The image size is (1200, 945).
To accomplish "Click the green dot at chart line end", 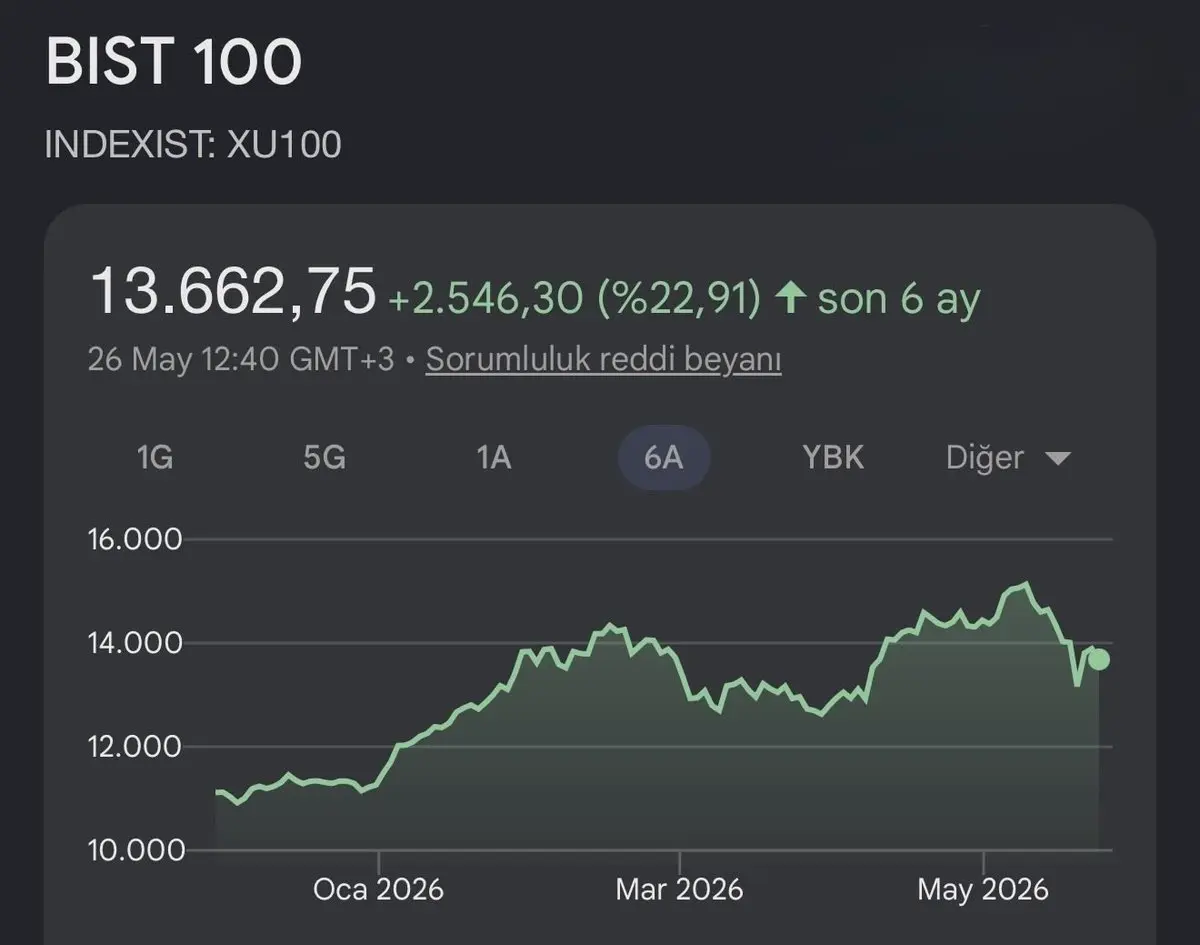I will click(1099, 659).
